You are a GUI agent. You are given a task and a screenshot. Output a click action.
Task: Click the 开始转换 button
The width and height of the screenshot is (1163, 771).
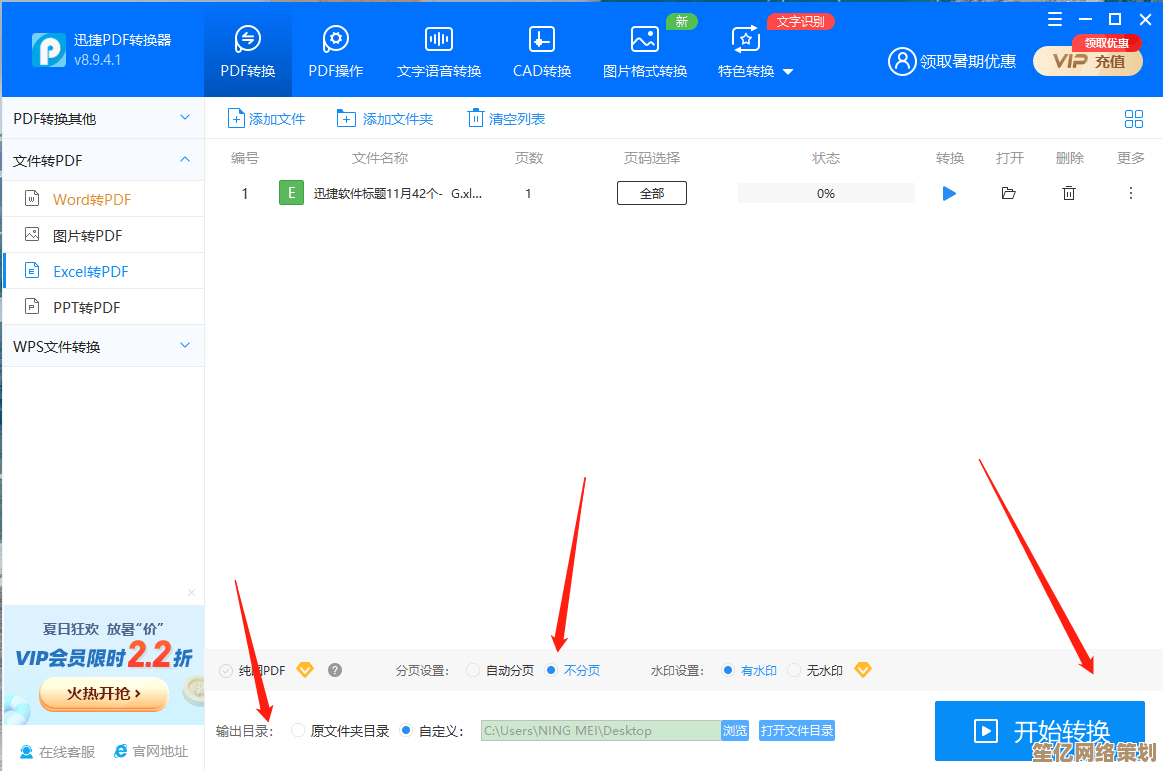pos(1039,730)
